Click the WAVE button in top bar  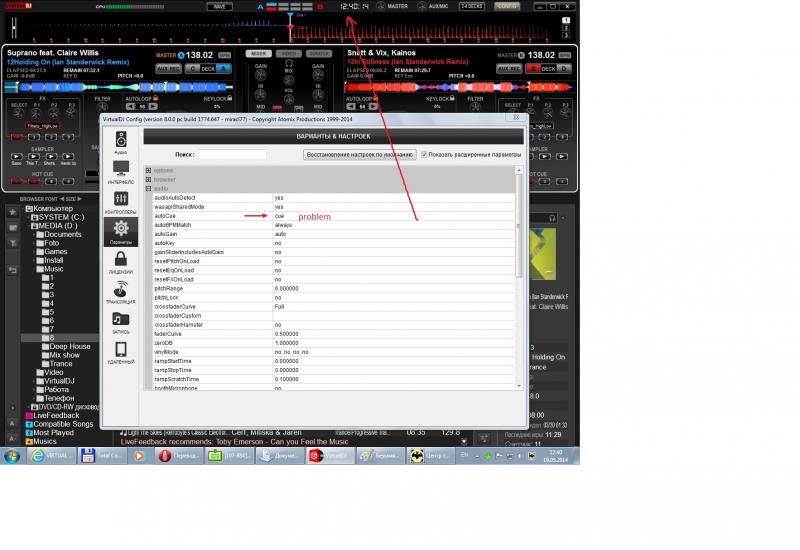(x=219, y=6)
